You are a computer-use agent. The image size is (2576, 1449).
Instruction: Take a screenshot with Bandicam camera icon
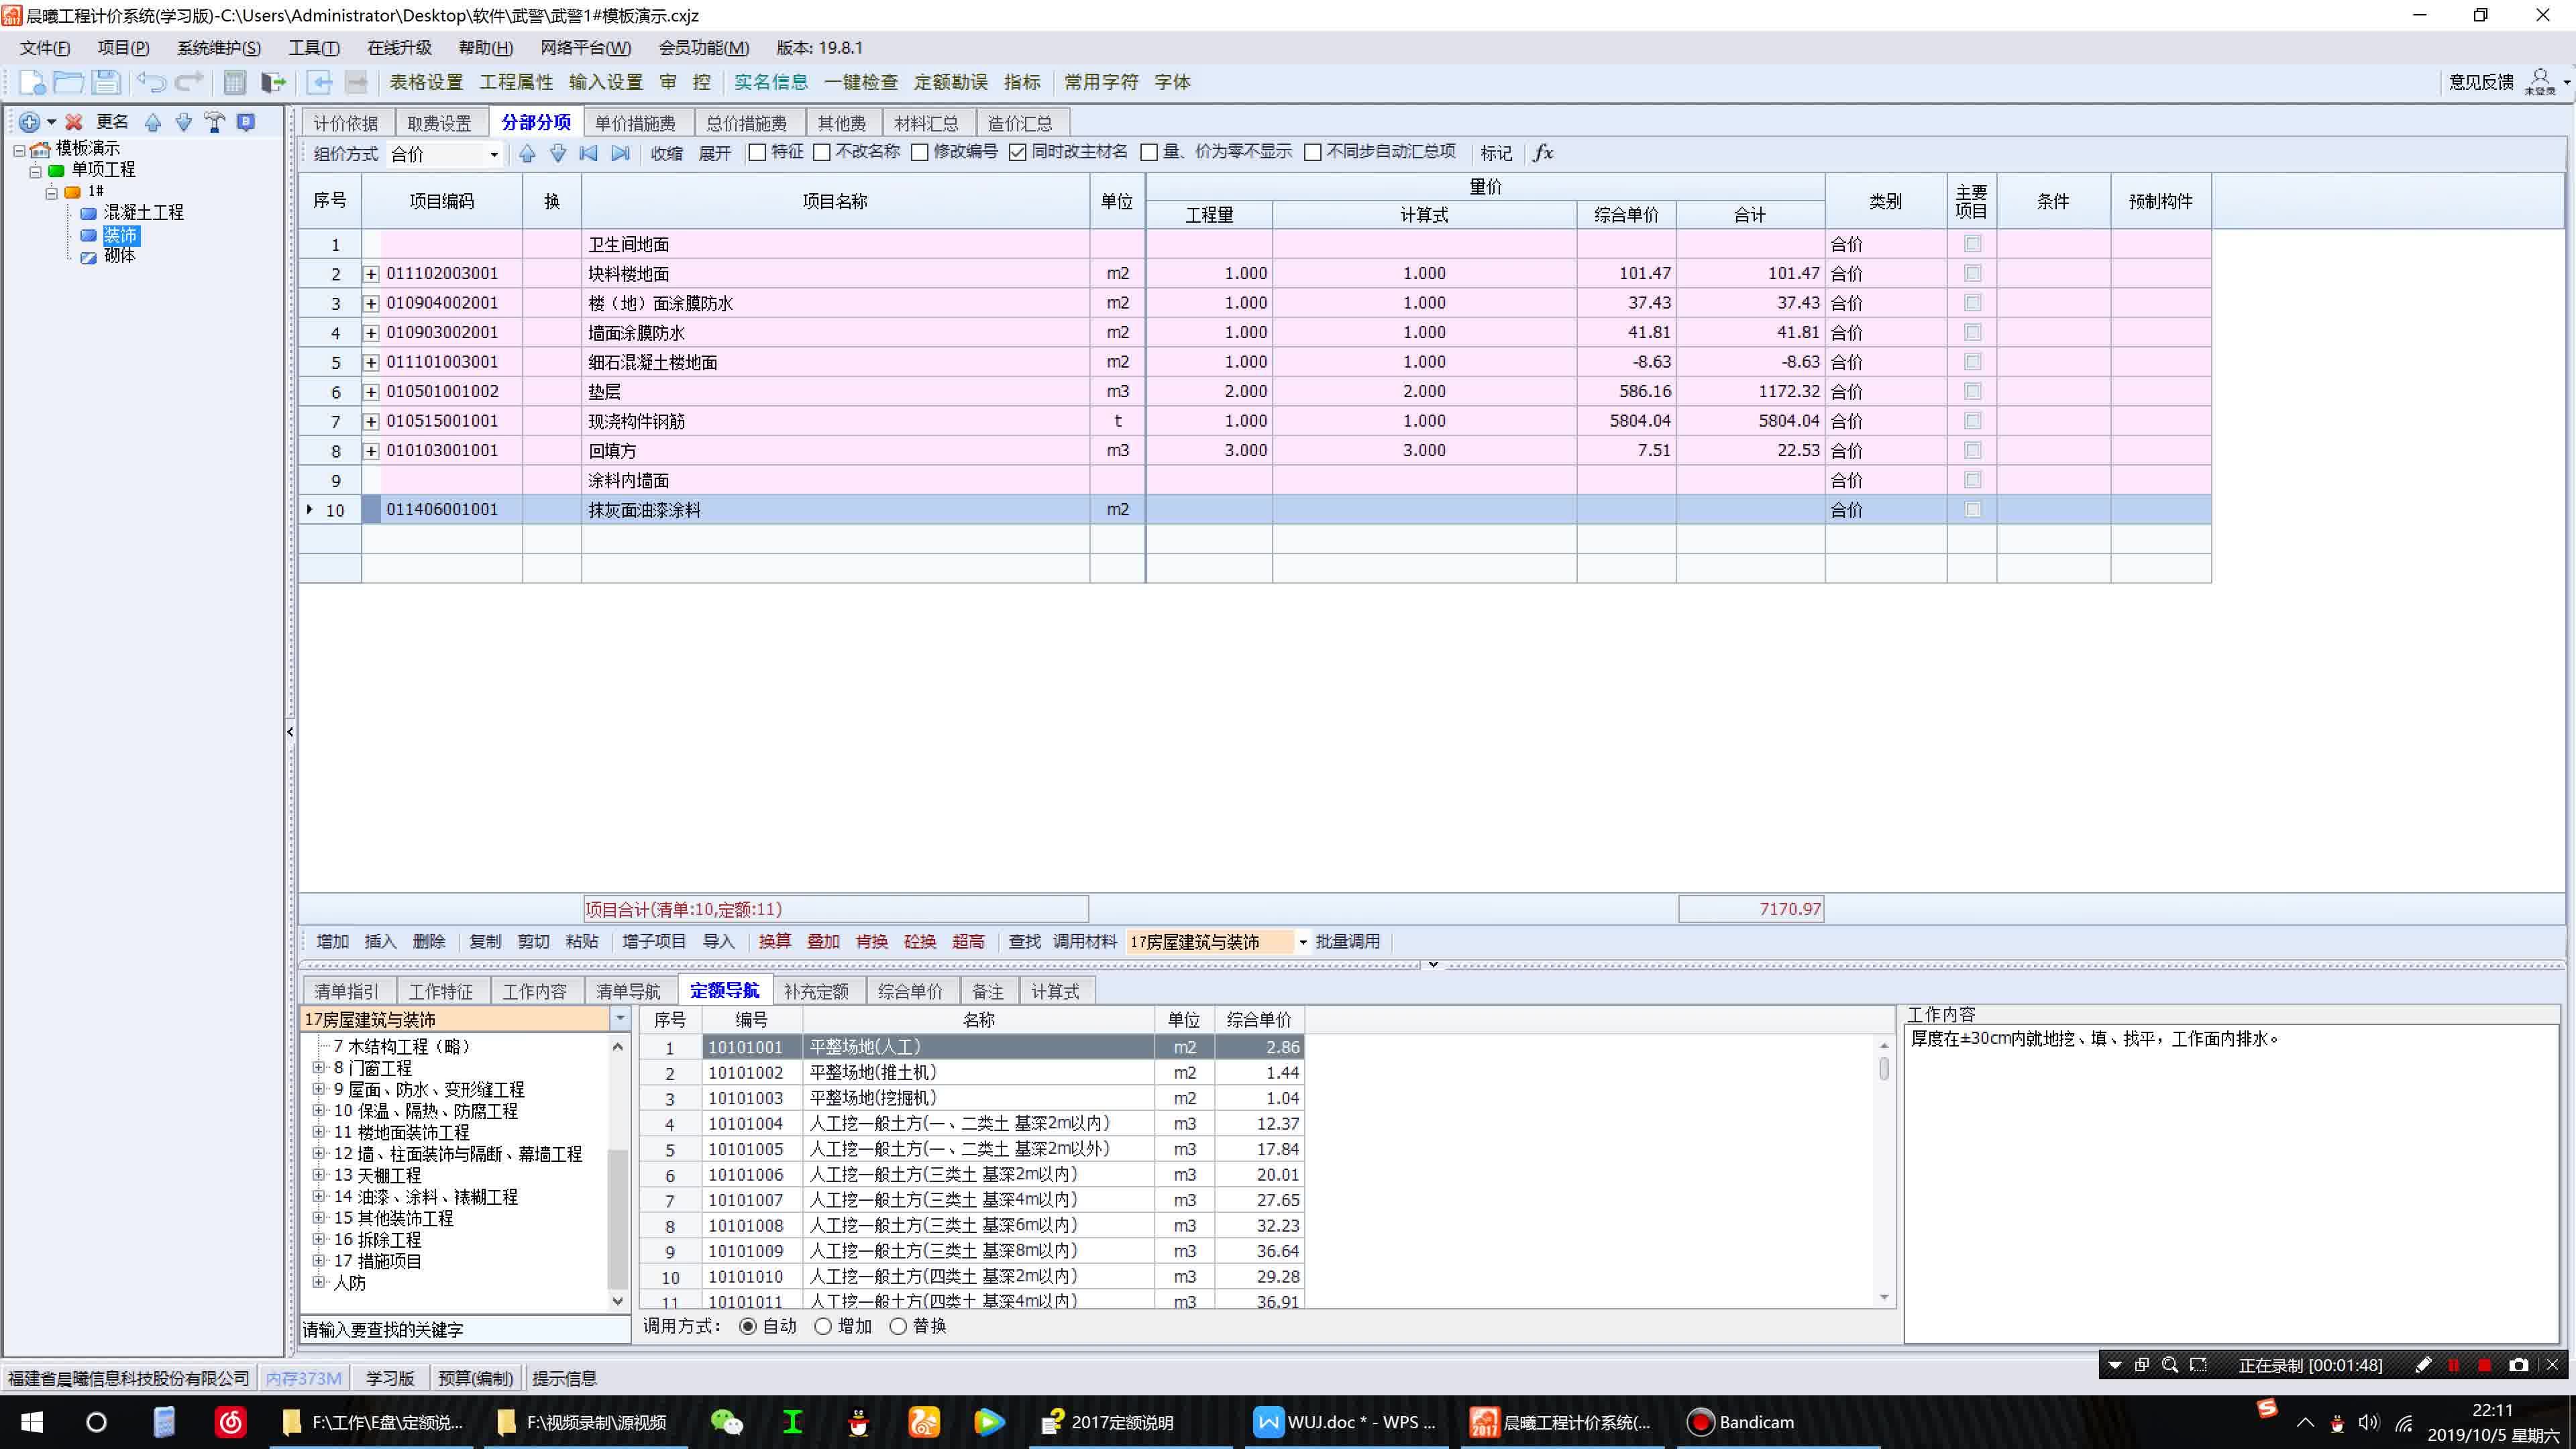[x=2518, y=1365]
